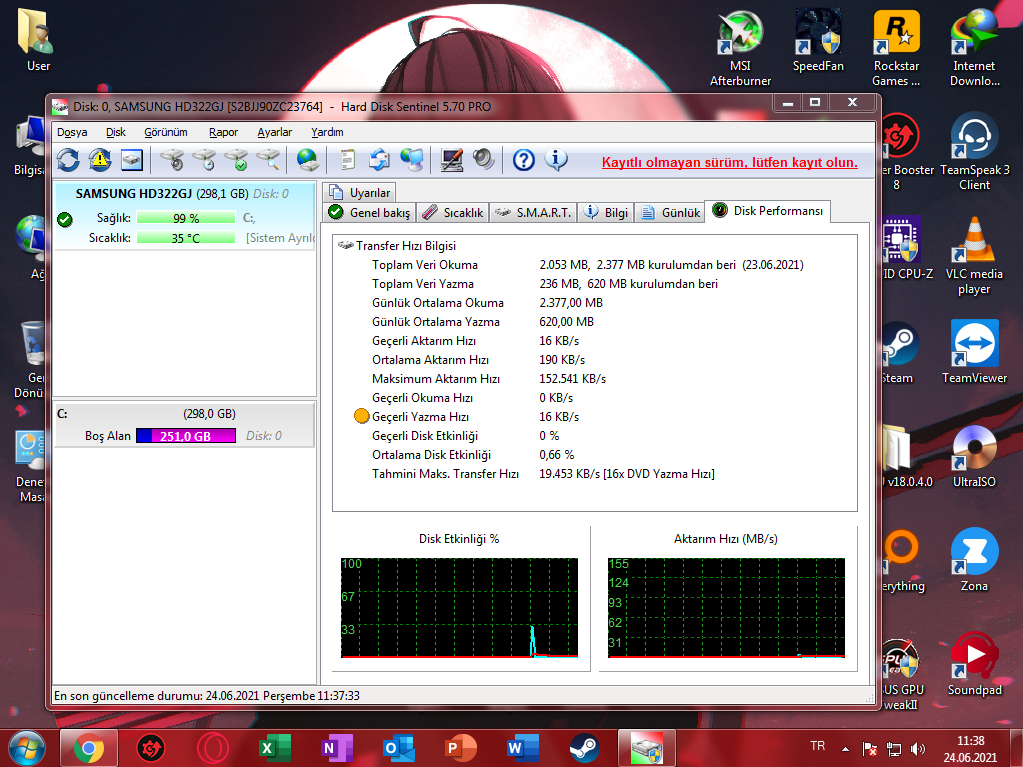Click the green 99 % health bar

click(186, 218)
